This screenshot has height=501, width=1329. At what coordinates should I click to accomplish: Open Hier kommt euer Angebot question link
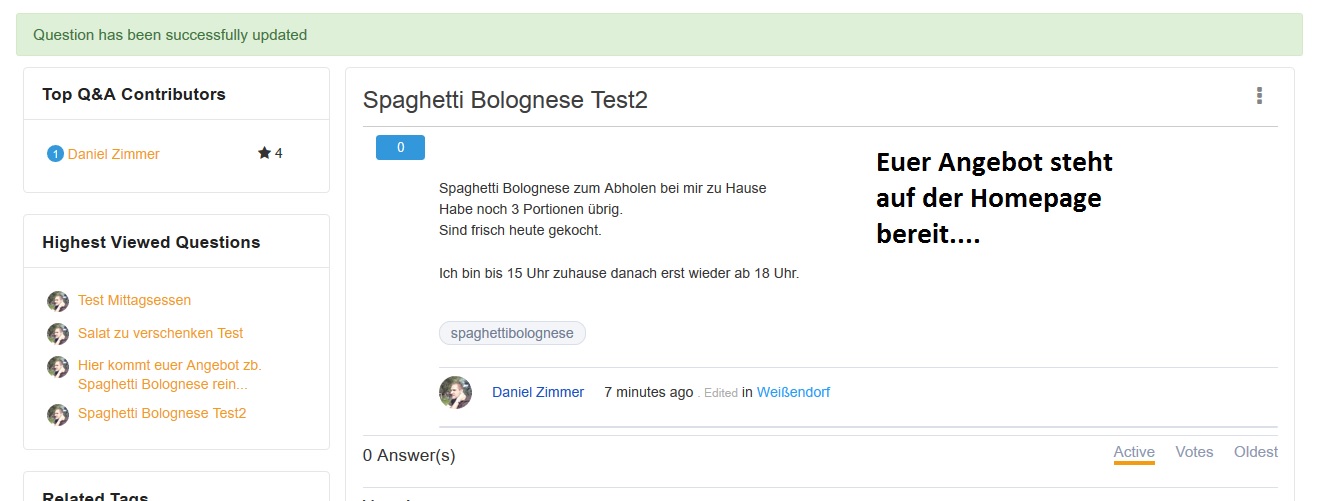point(169,375)
